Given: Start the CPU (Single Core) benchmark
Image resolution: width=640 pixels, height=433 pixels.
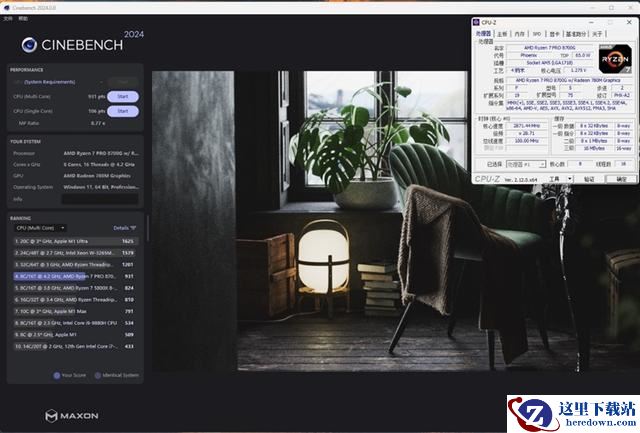Looking at the screenshot, I should coord(123,111).
